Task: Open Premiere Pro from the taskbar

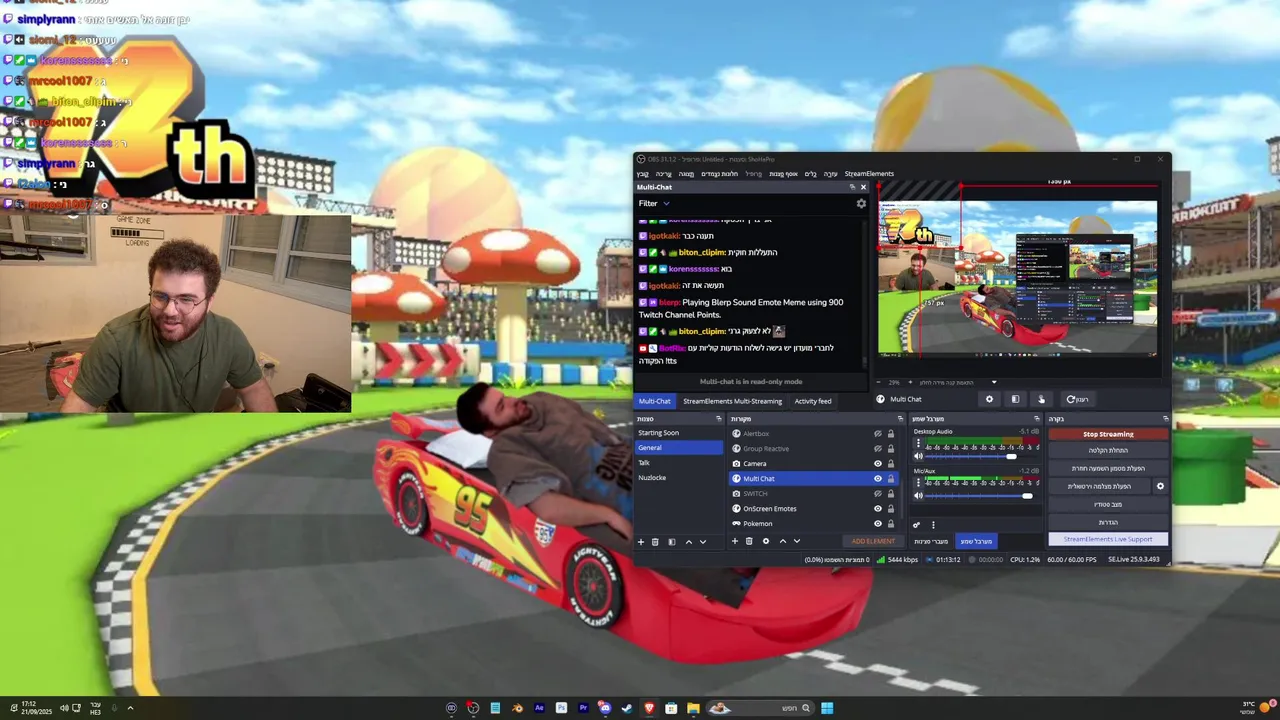Action: point(583,708)
